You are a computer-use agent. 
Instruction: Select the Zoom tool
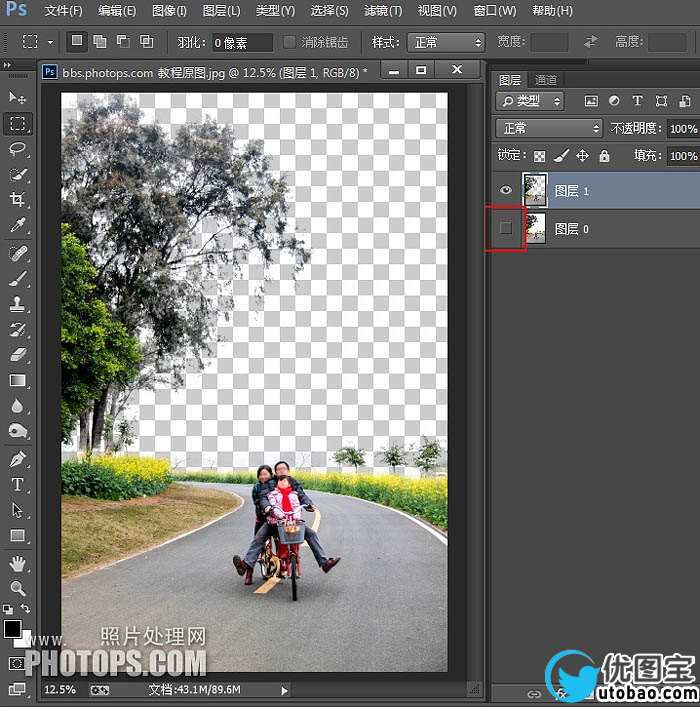(x=17, y=588)
